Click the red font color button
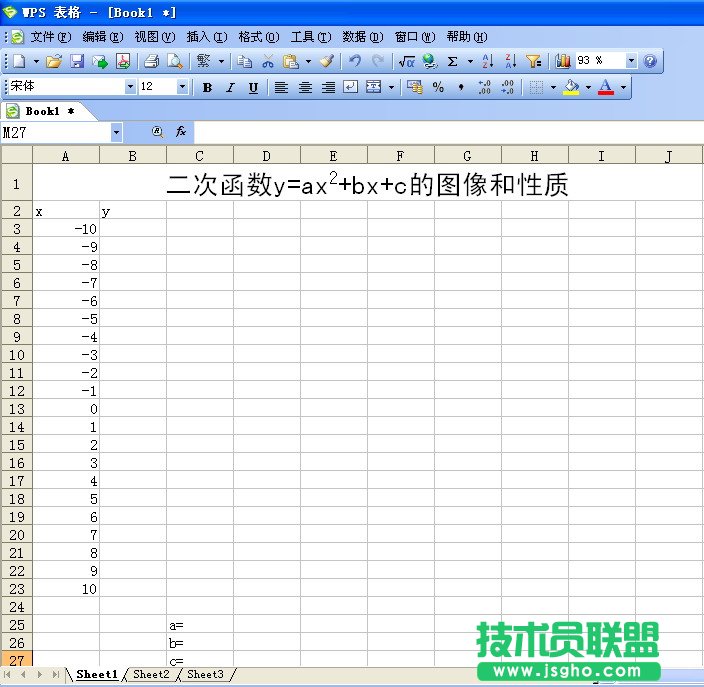This screenshot has width=704, height=687. tap(606, 87)
